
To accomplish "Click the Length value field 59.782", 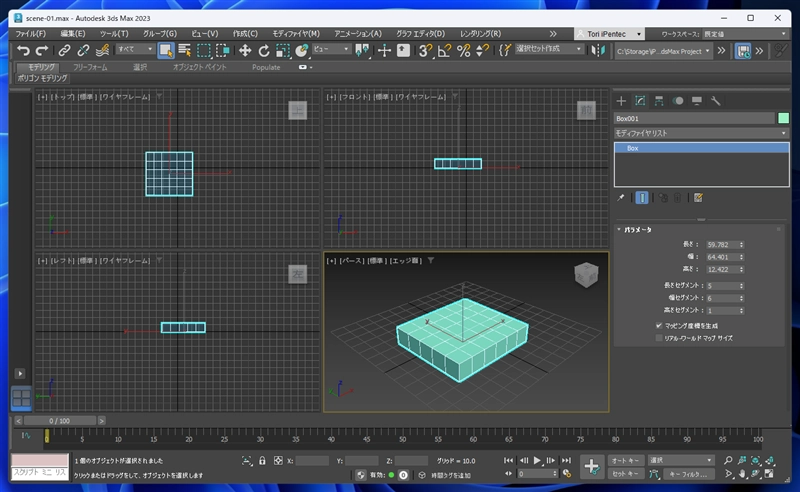I will coord(721,244).
